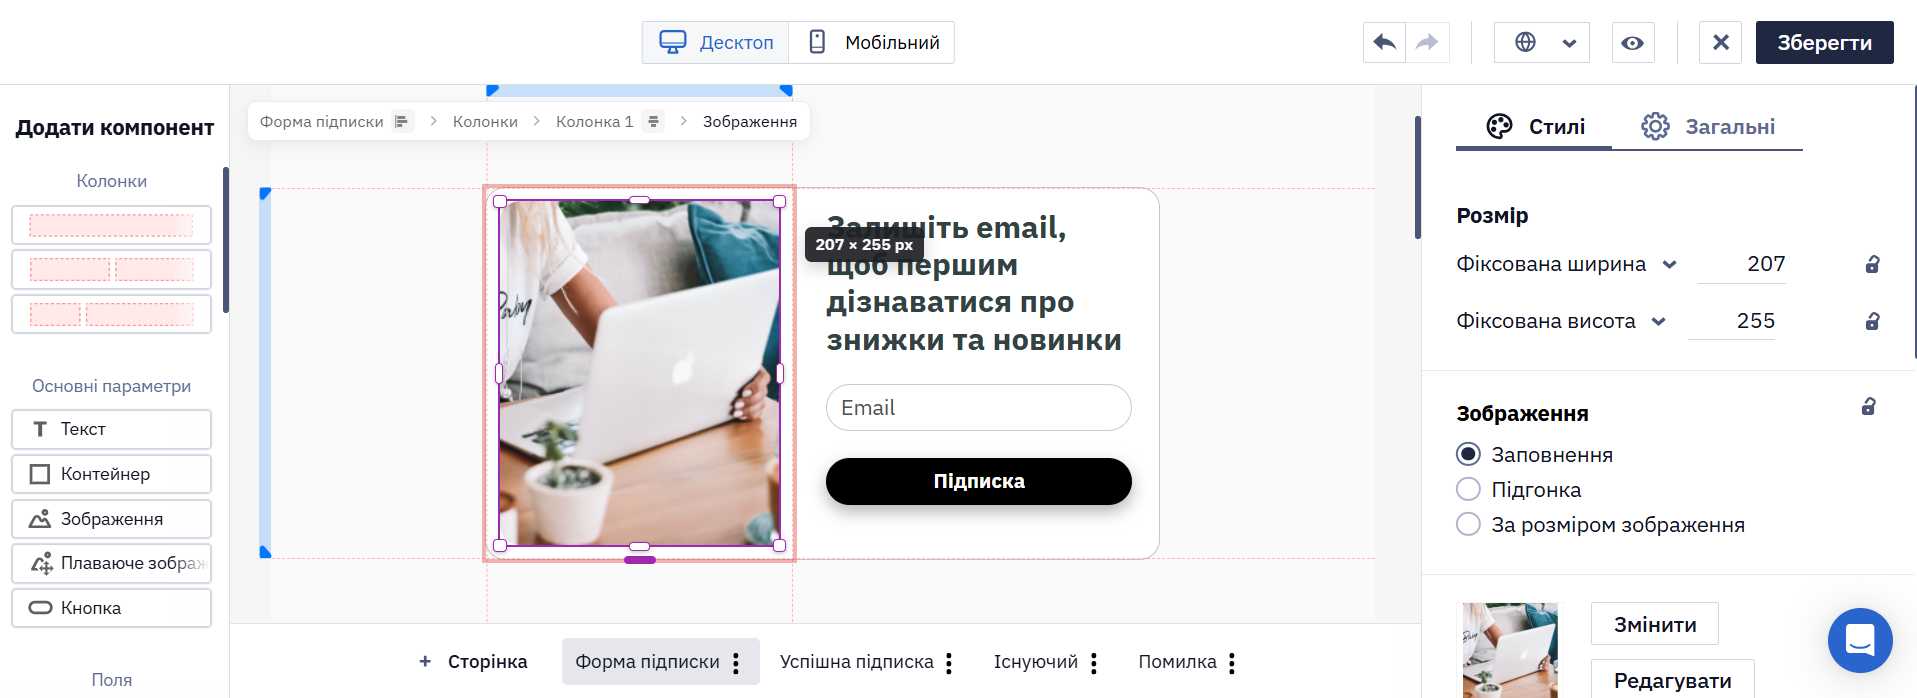Add the two equal columns layout
Screen dimensions: 1917x698
(x=111, y=269)
